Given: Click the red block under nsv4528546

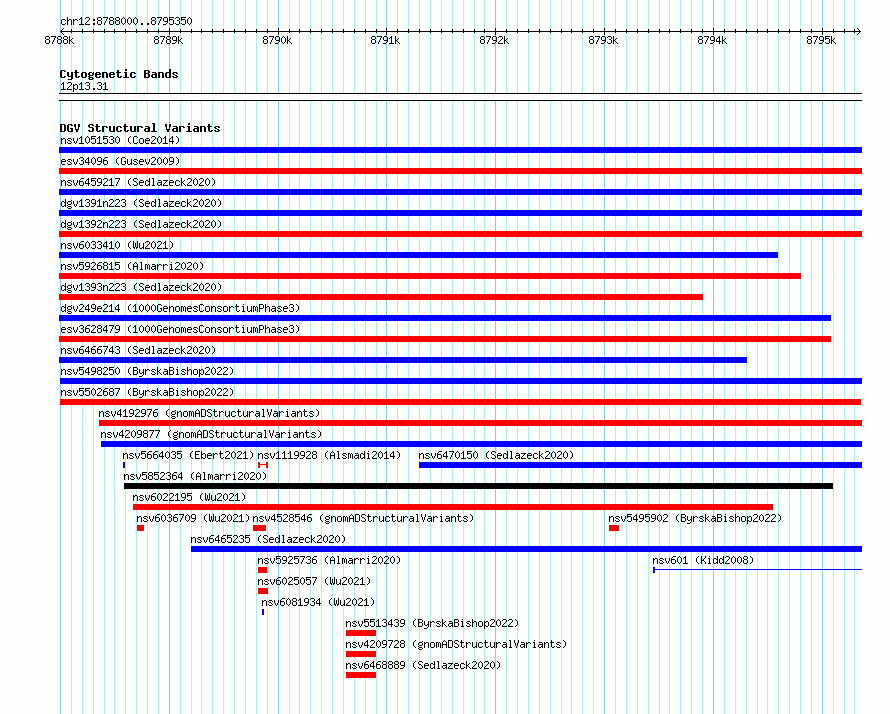Looking at the screenshot, I should click(259, 528).
